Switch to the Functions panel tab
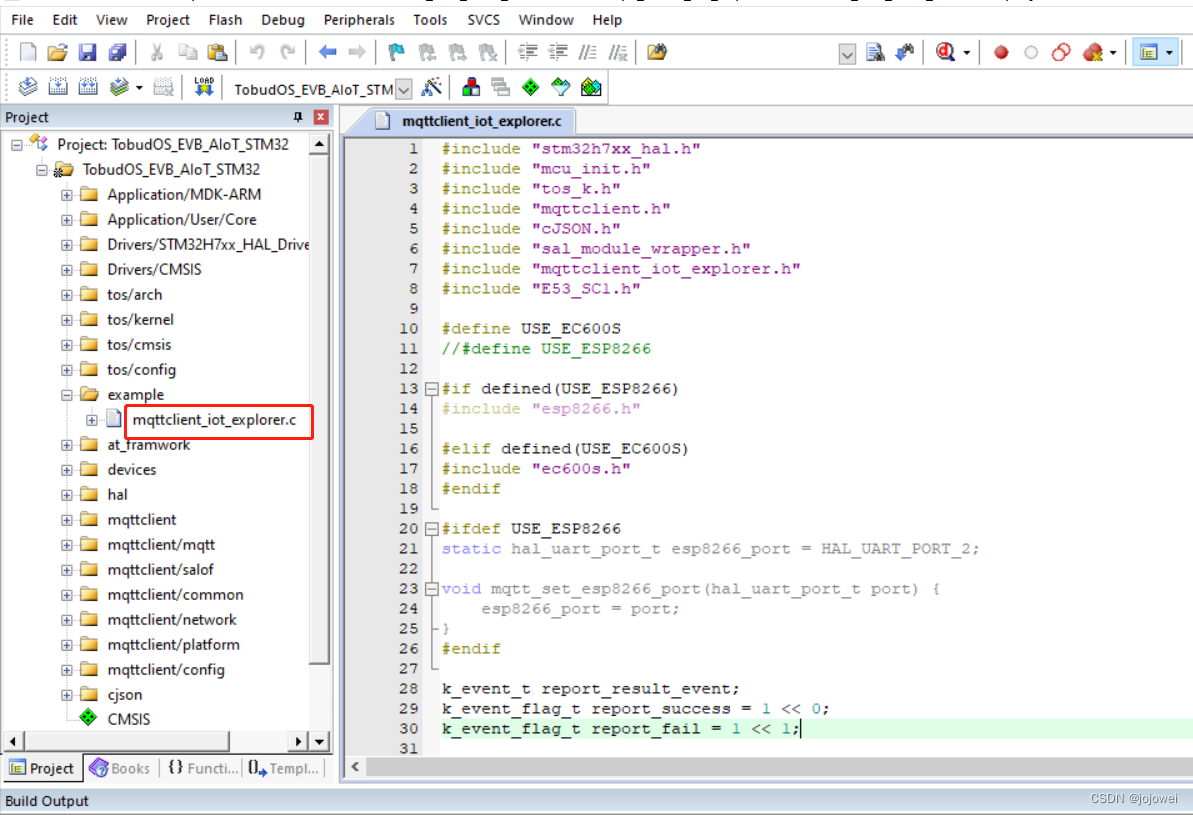Image resolution: width=1193 pixels, height=815 pixels. point(202,768)
